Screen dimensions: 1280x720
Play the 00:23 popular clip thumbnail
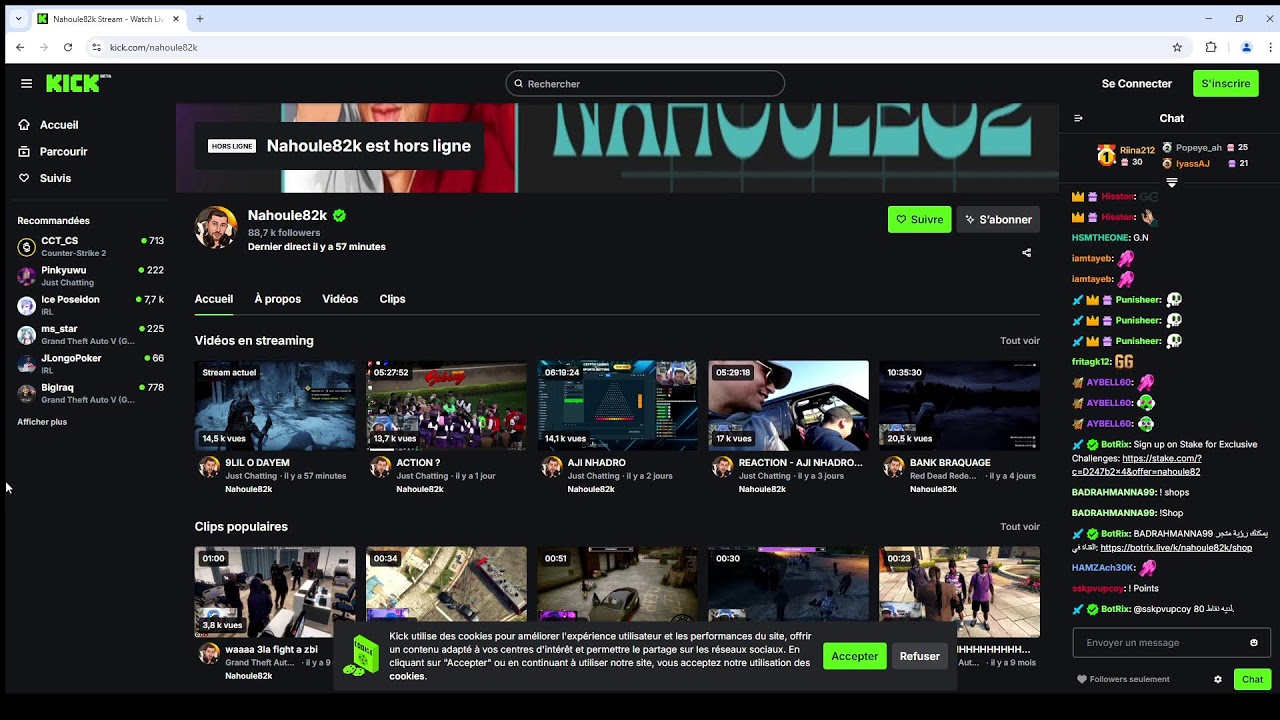pos(960,592)
